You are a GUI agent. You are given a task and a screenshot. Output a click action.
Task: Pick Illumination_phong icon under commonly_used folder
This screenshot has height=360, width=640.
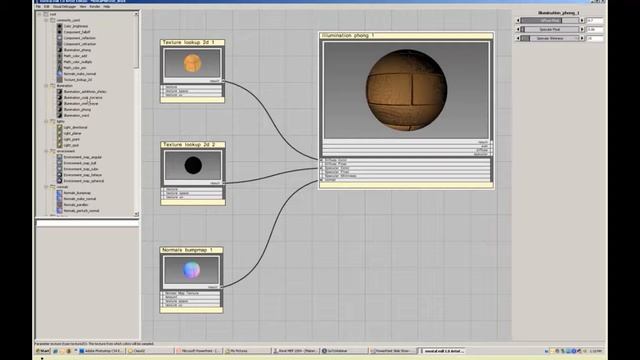click(60, 50)
